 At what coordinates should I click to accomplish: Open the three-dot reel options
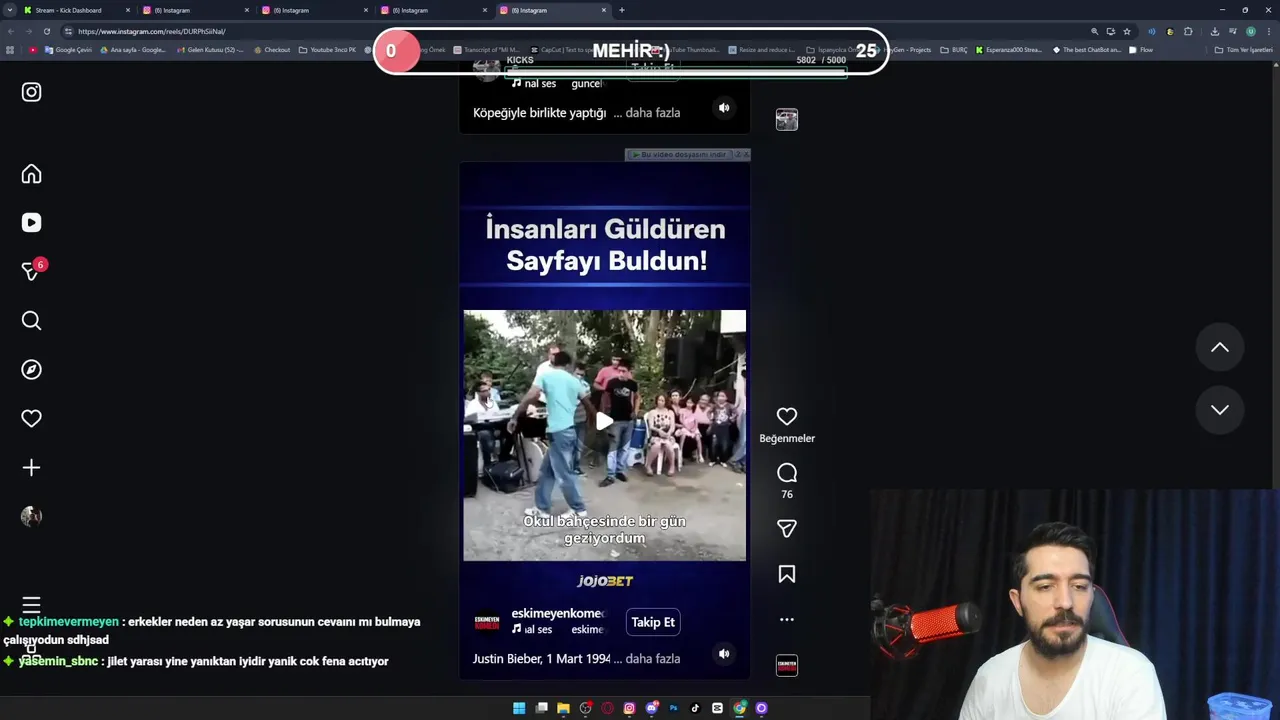pyautogui.click(x=787, y=619)
